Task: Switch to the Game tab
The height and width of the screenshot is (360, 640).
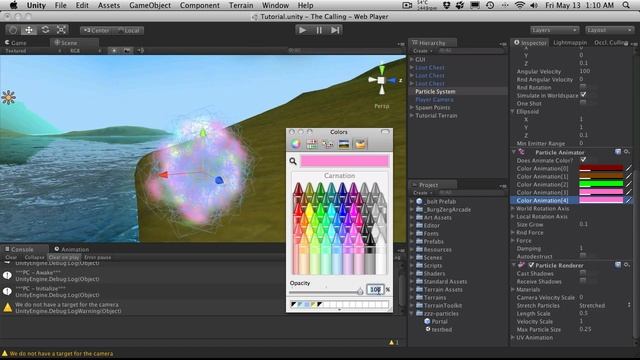Action: click(16, 43)
